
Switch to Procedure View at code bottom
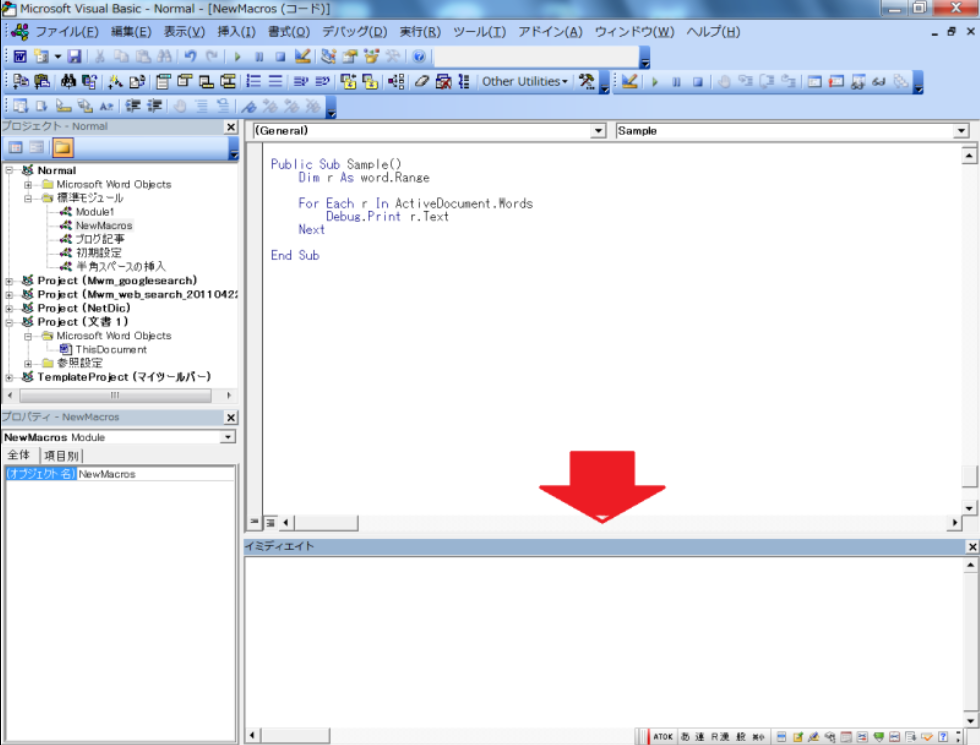[254, 523]
